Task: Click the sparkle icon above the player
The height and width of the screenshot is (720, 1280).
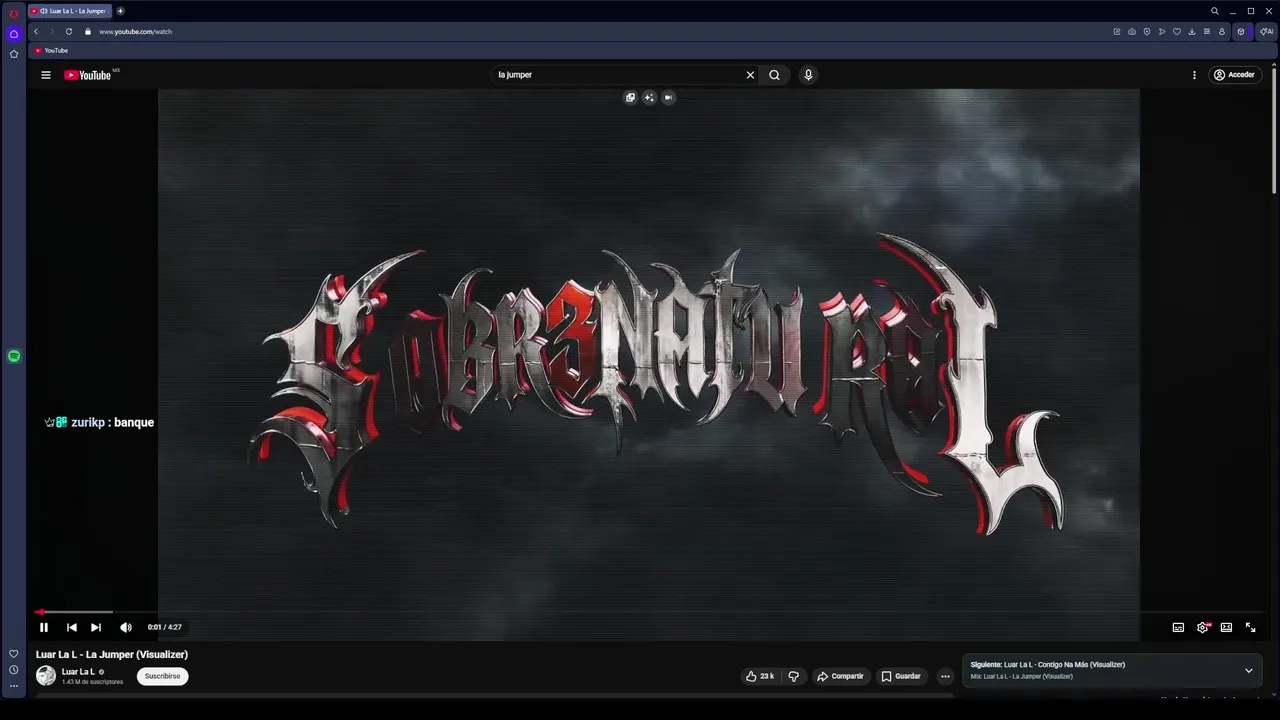Action: point(649,98)
